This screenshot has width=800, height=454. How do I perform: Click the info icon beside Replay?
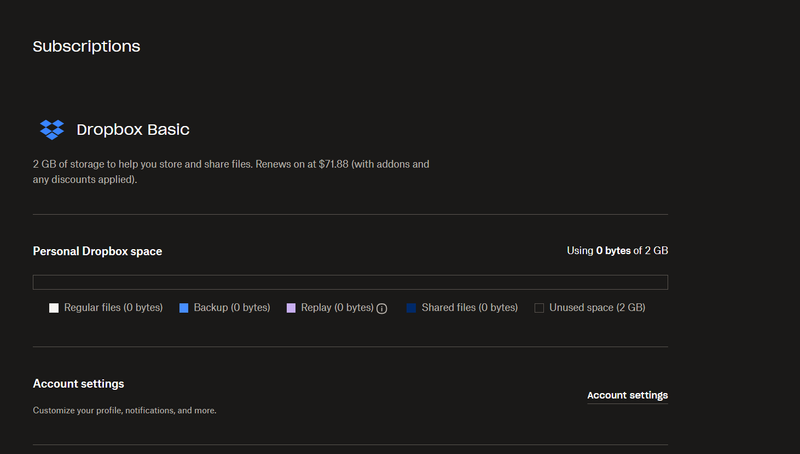(381, 308)
